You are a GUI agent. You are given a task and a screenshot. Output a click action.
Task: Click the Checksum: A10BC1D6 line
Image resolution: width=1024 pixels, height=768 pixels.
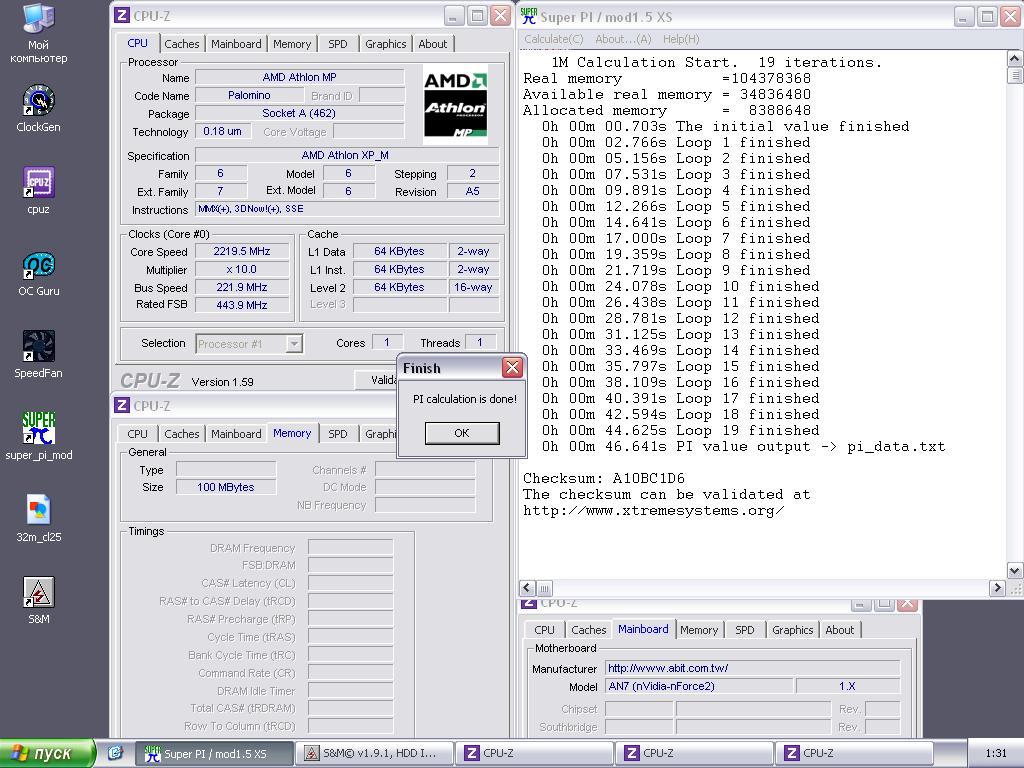(x=603, y=478)
